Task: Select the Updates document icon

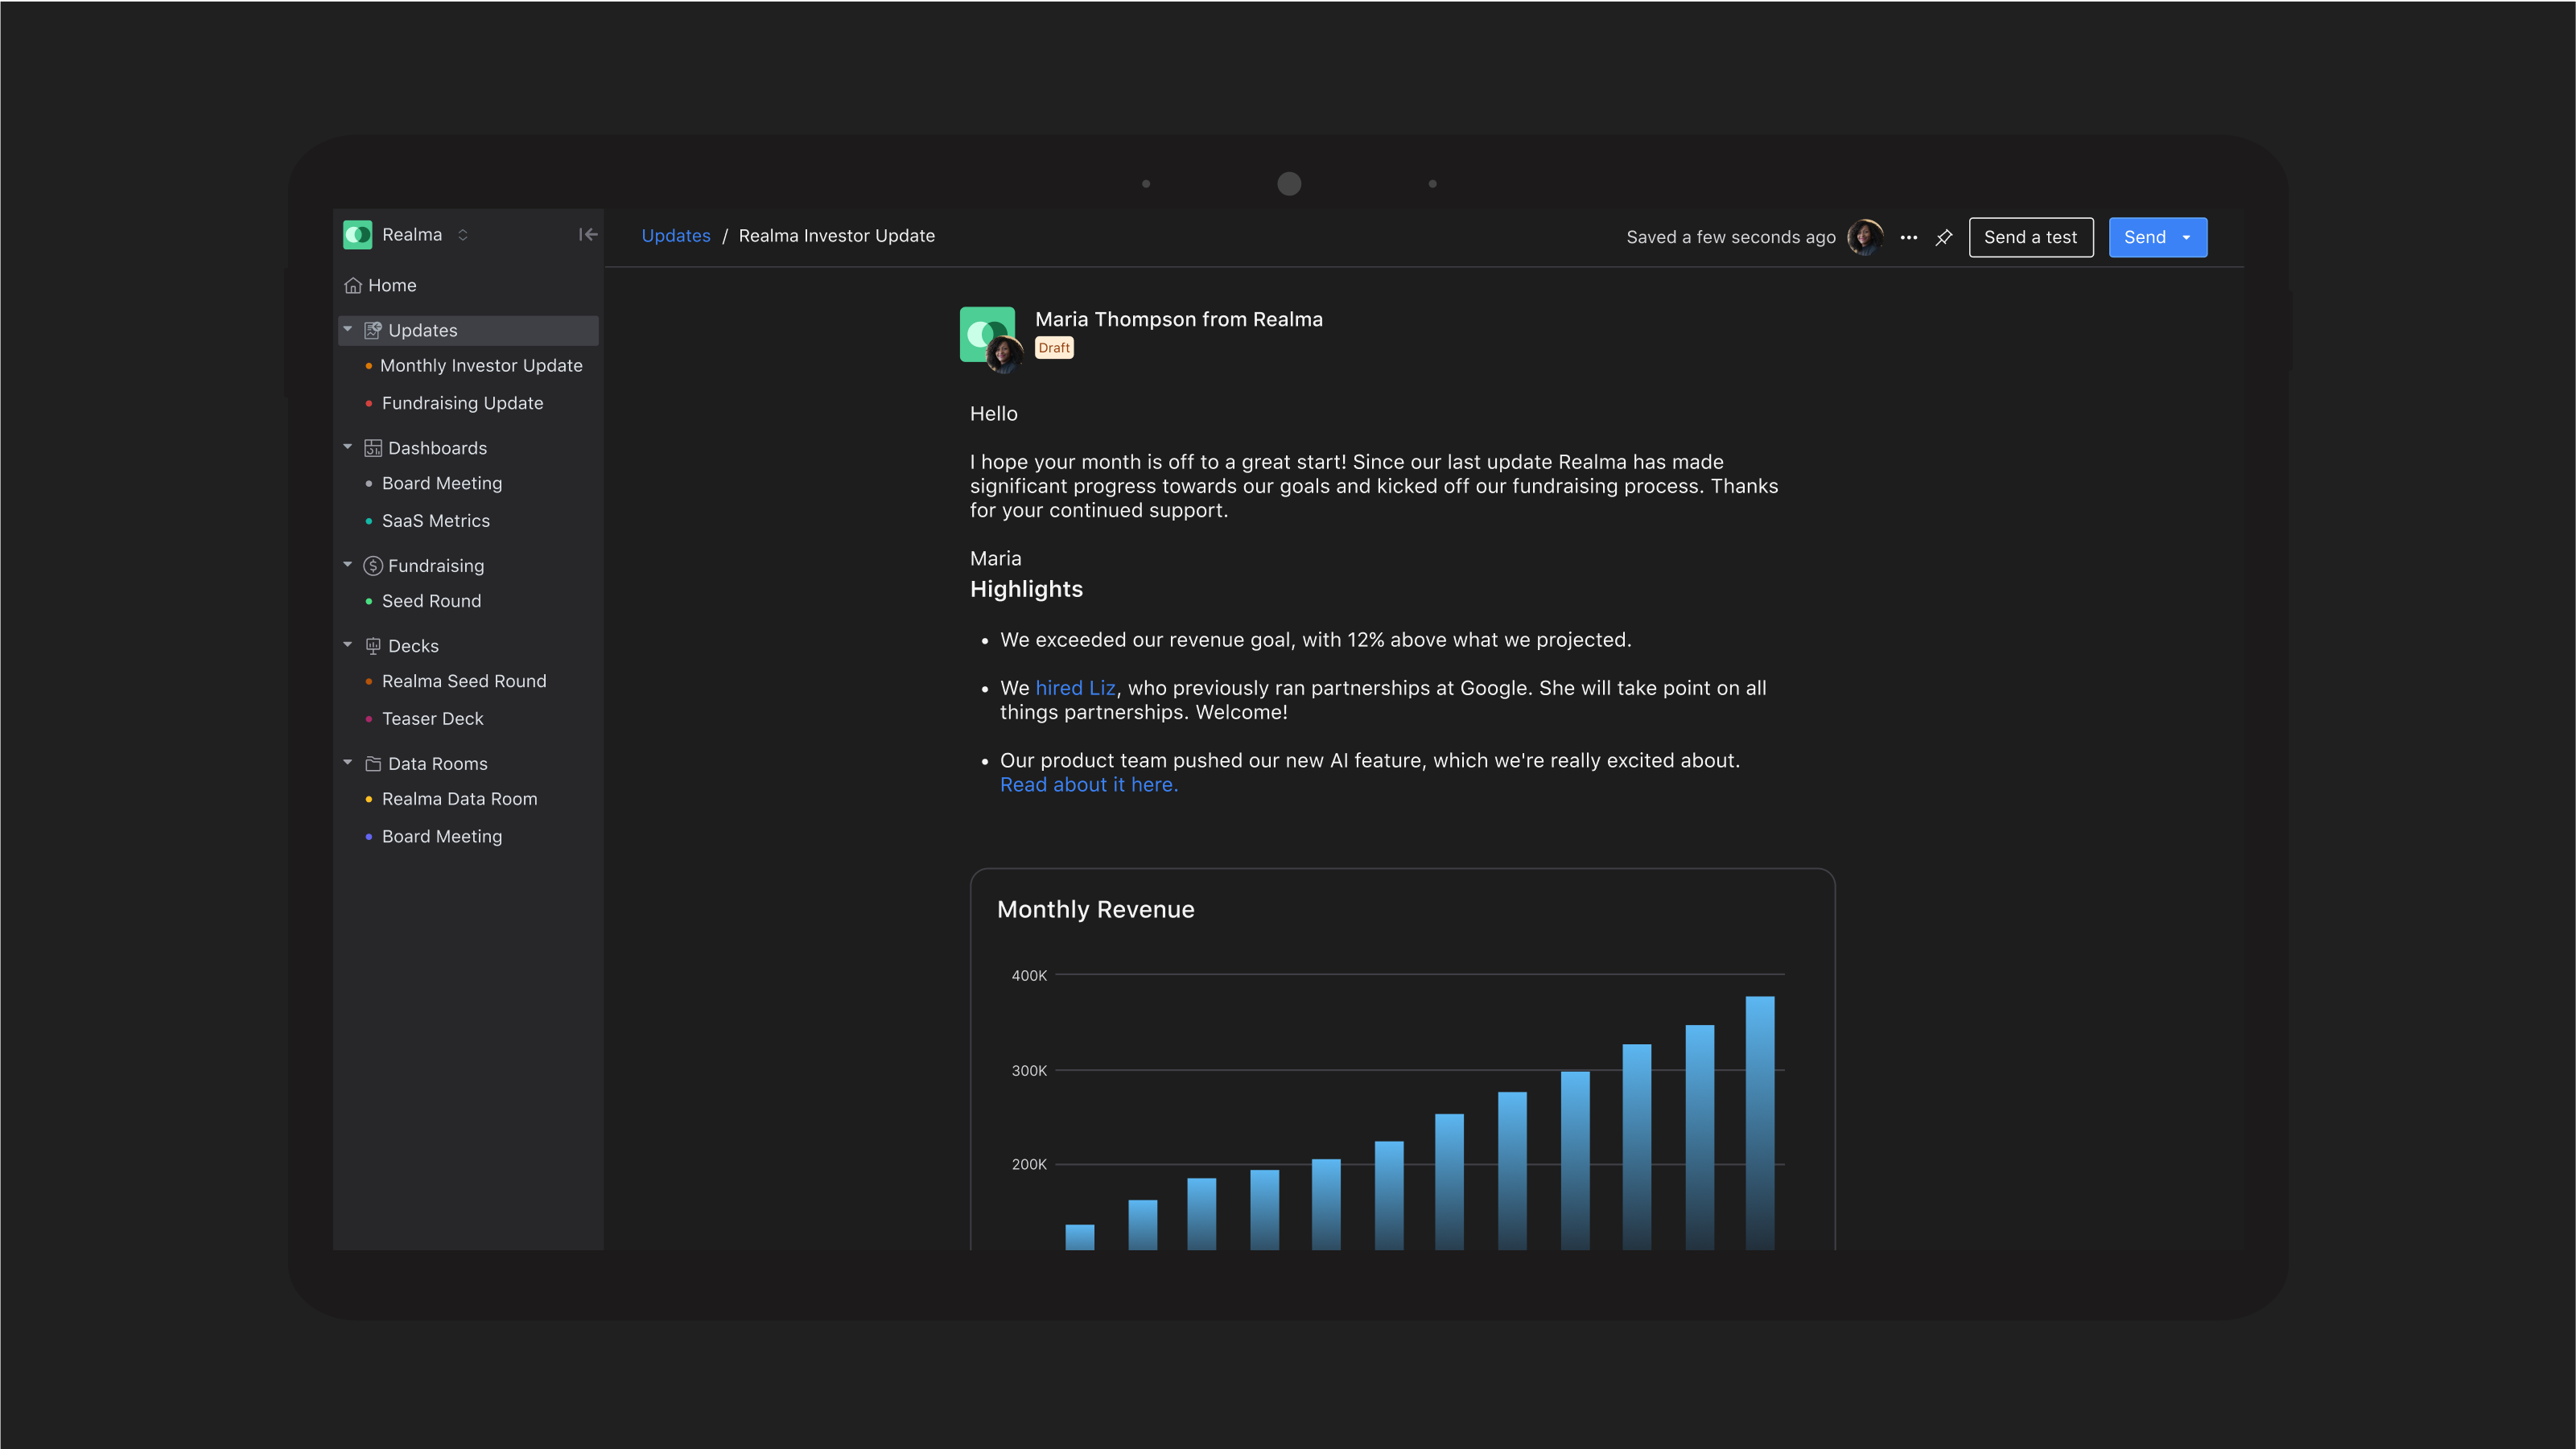Action: pyautogui.click(x=373, y=330)
